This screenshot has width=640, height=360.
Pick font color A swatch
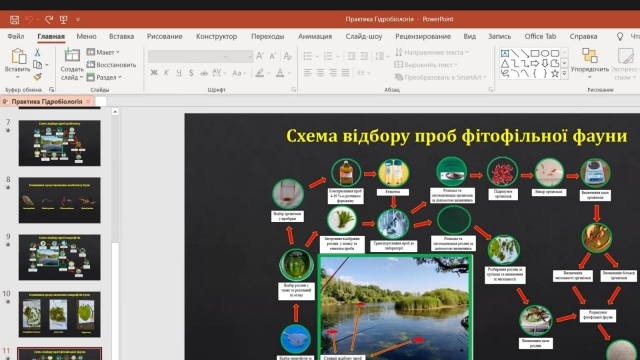(280, 73)
